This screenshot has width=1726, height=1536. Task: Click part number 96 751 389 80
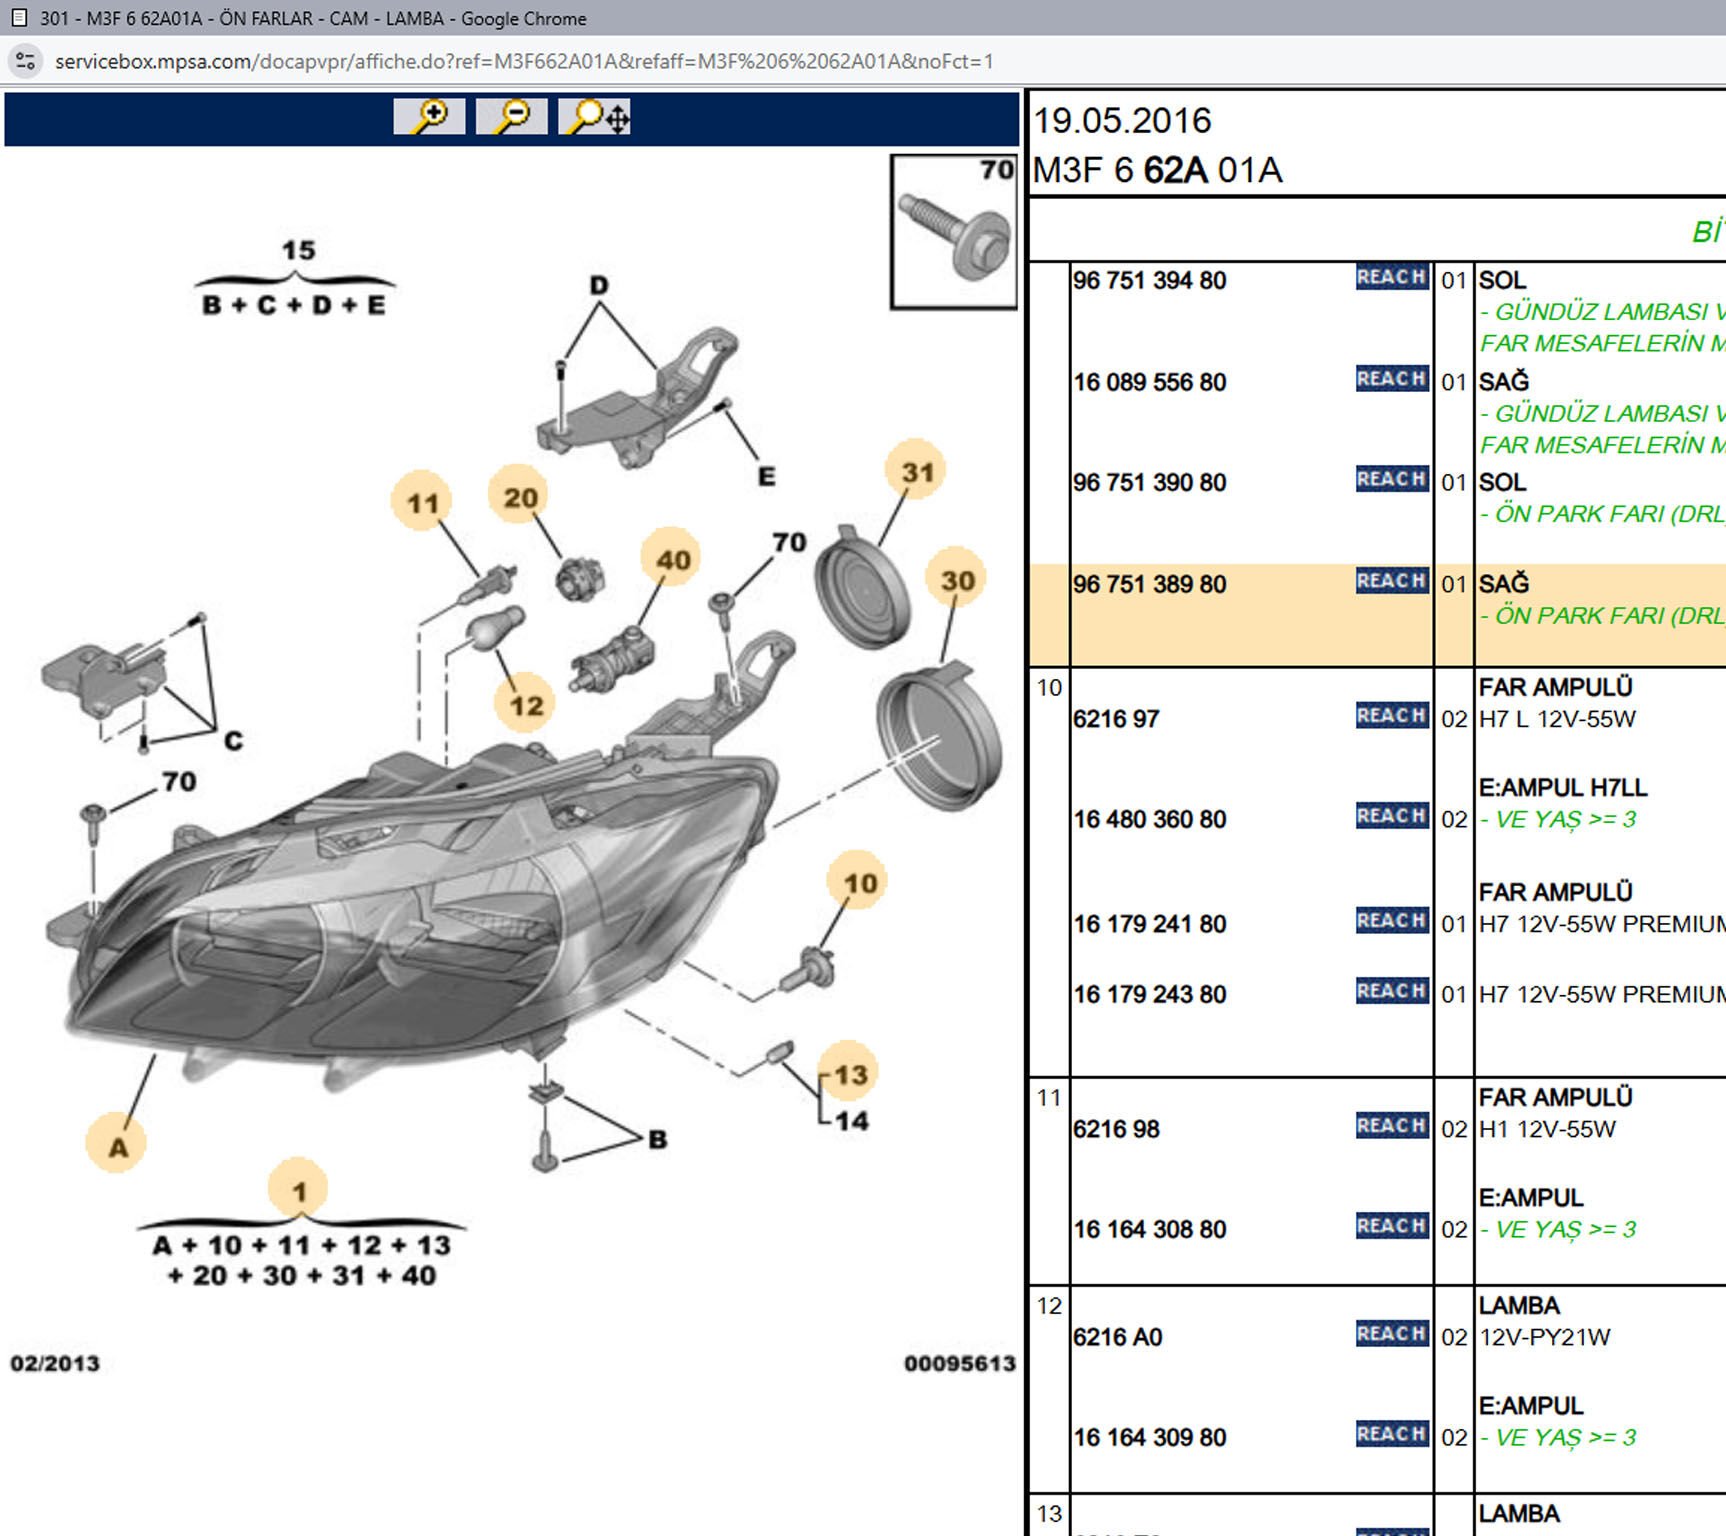1149,584
